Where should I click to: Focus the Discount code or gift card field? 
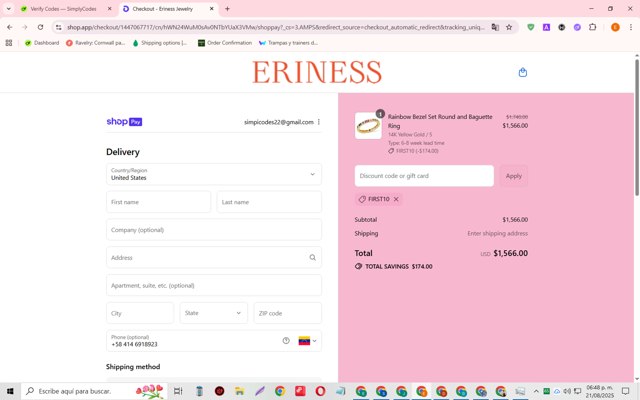tap(424, 176)
